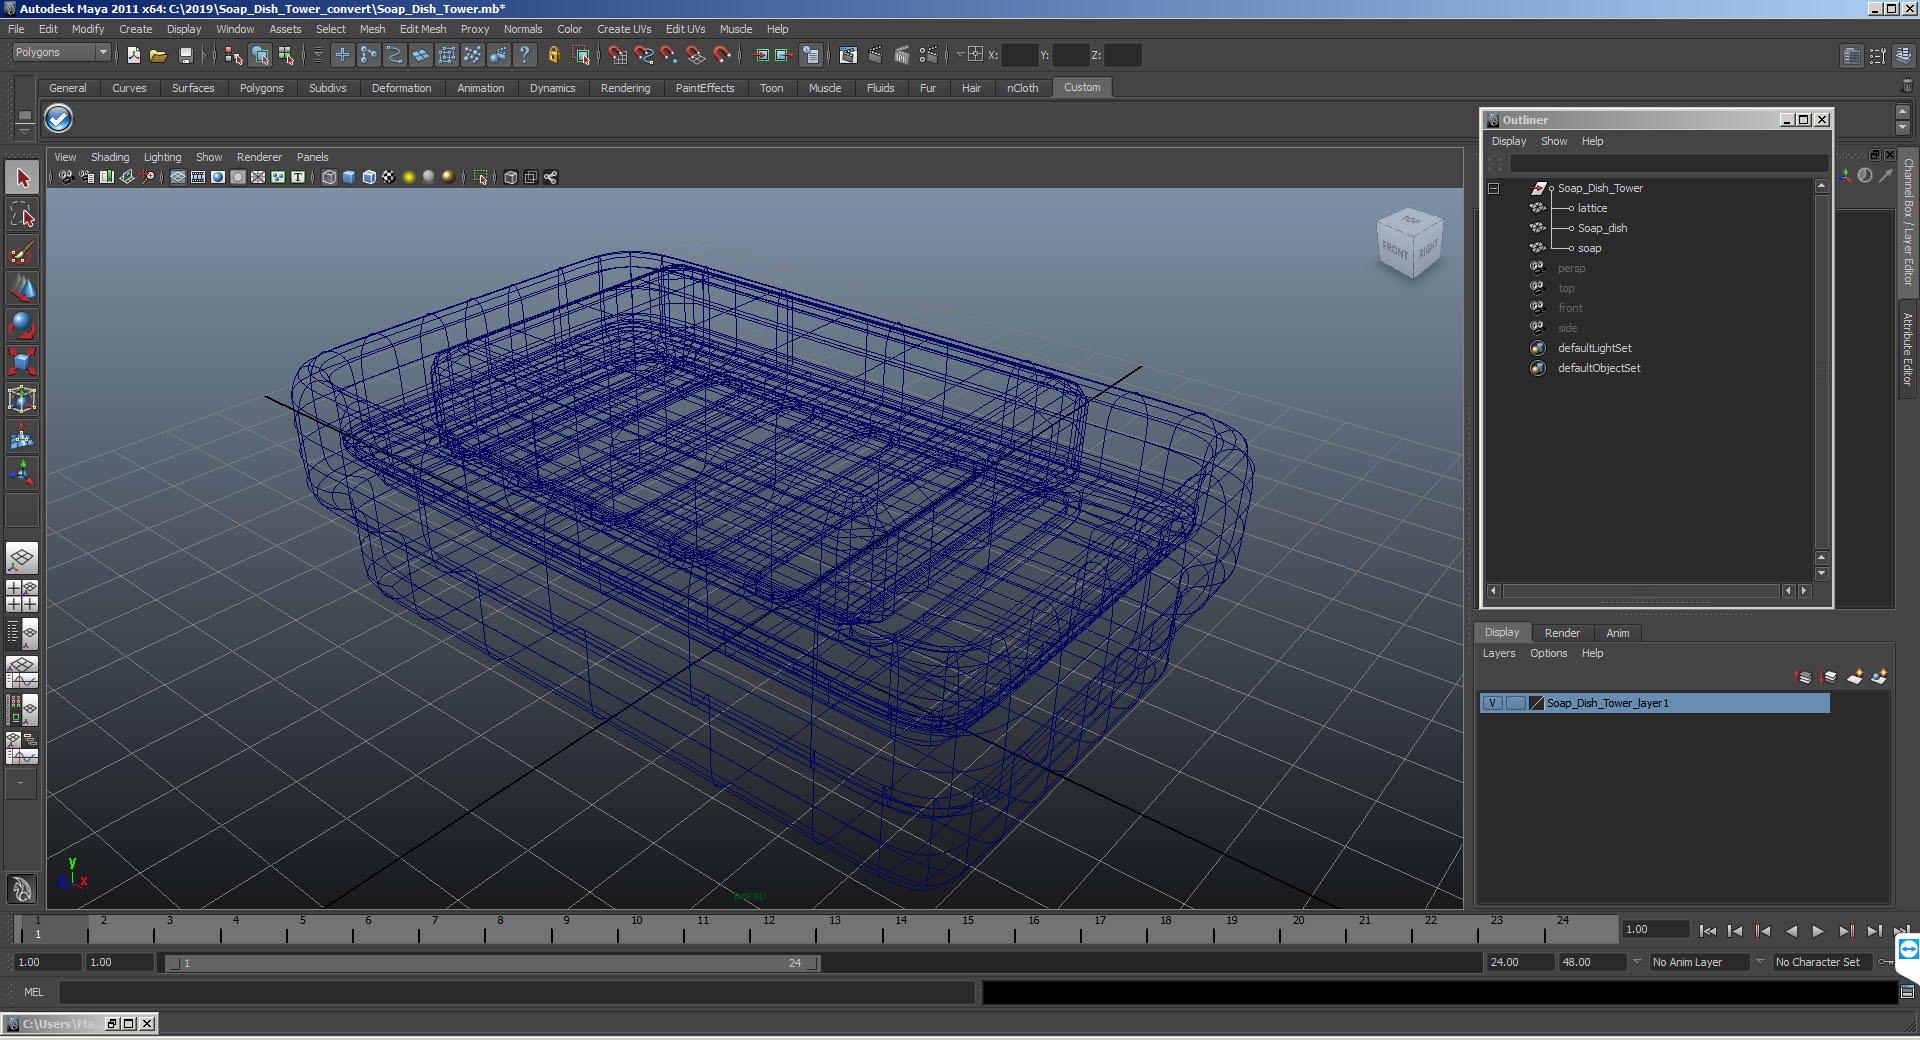Toggle Select by component type mode

click(x=286, y=56)
